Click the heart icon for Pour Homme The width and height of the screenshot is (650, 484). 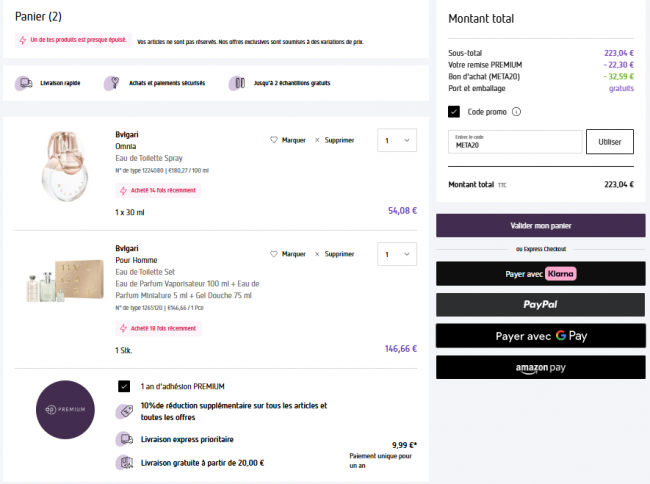click(x=275, y=254)
